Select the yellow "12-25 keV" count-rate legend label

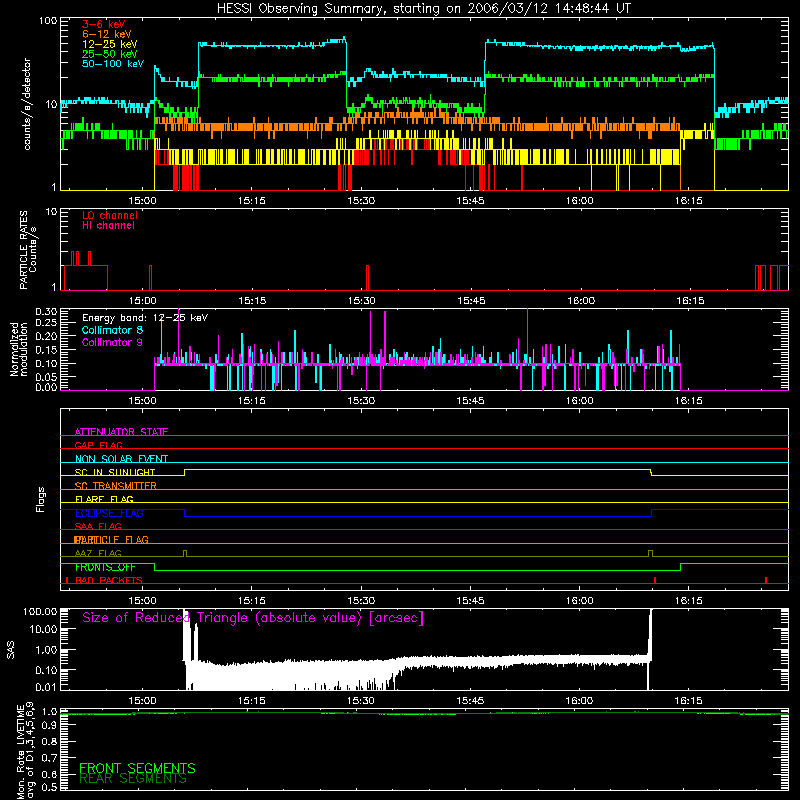110,44
